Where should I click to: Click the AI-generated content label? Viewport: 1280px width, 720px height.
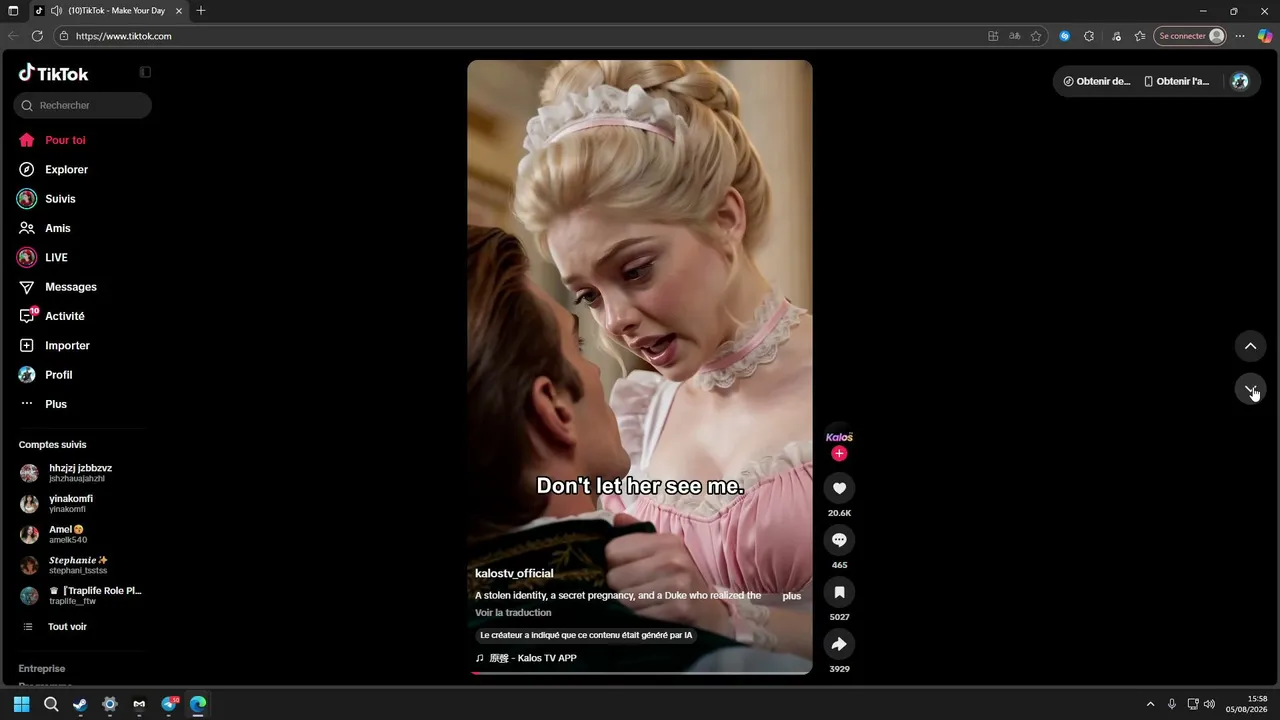[586, 635]
